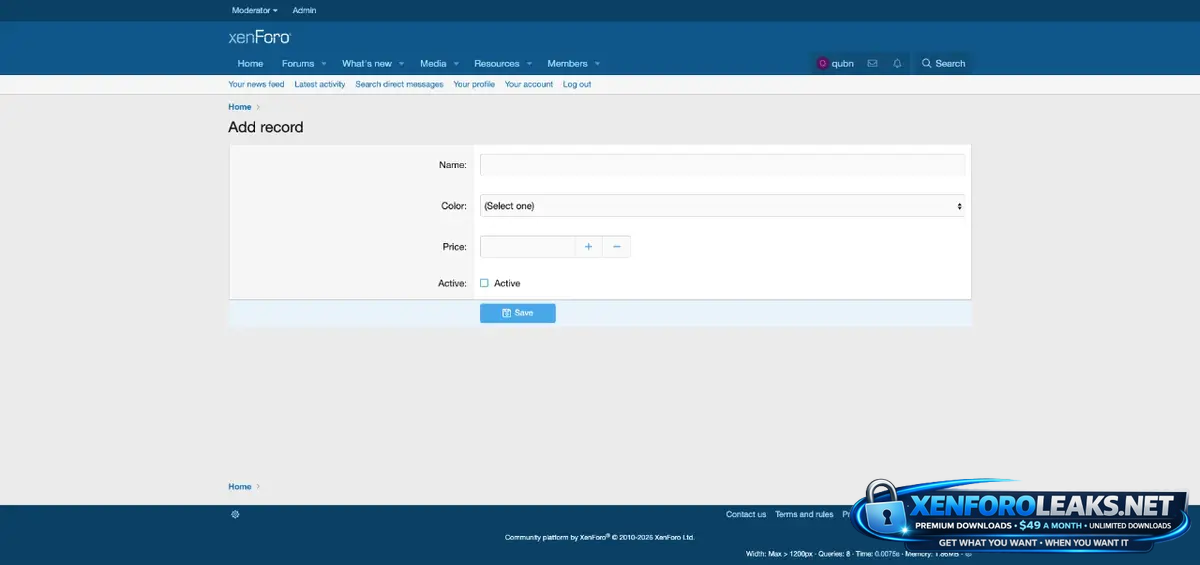Enable the Active checkbox
The image size is (1200, 565).
(x=484, y=283)
